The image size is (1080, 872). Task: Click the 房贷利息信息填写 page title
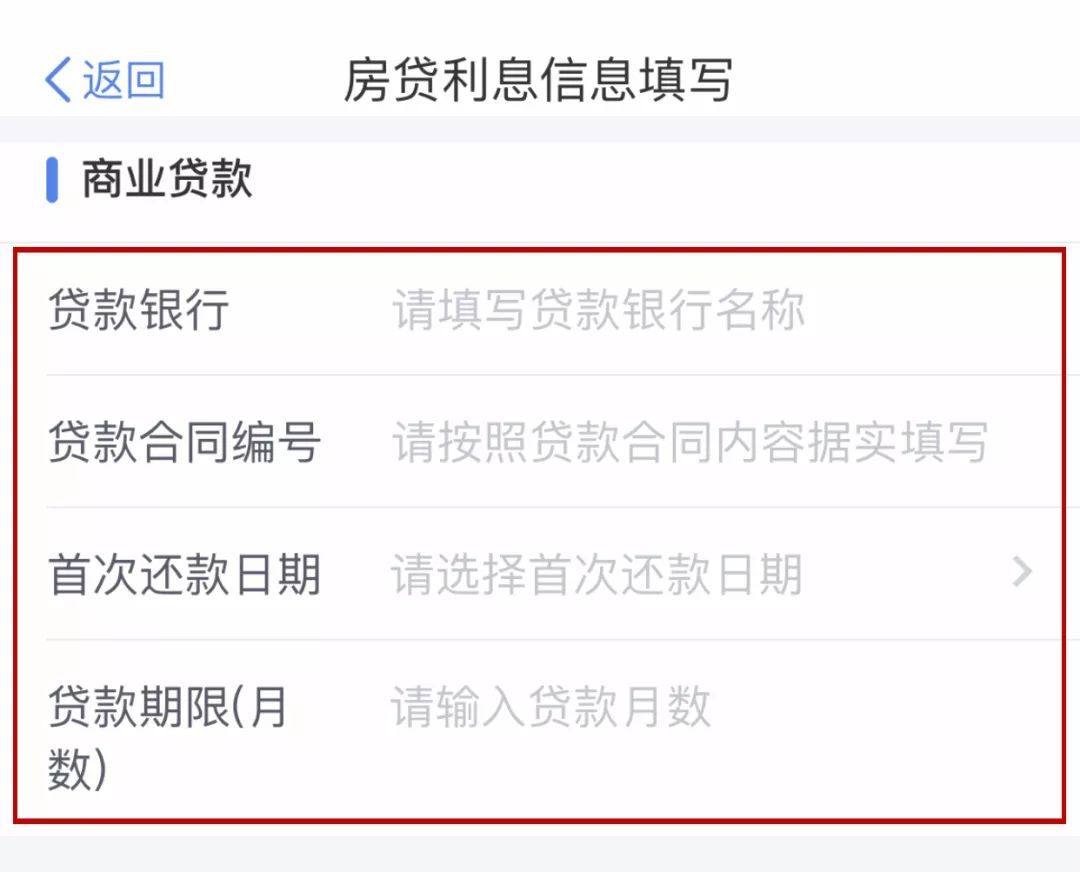(538, 80)
